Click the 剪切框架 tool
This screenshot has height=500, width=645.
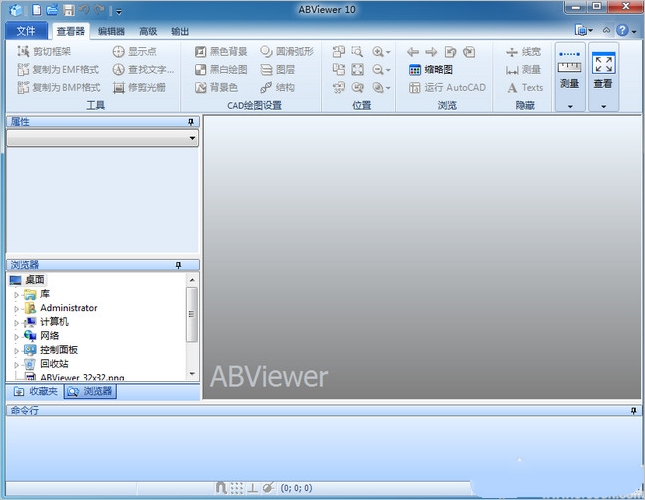click(x=44, y=51)
